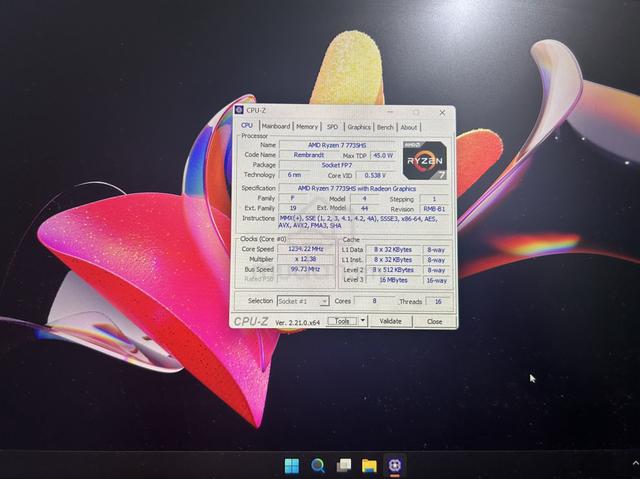Open the Memory tab
This screenshot has height=479, width=640.
[x=307, y=127]
